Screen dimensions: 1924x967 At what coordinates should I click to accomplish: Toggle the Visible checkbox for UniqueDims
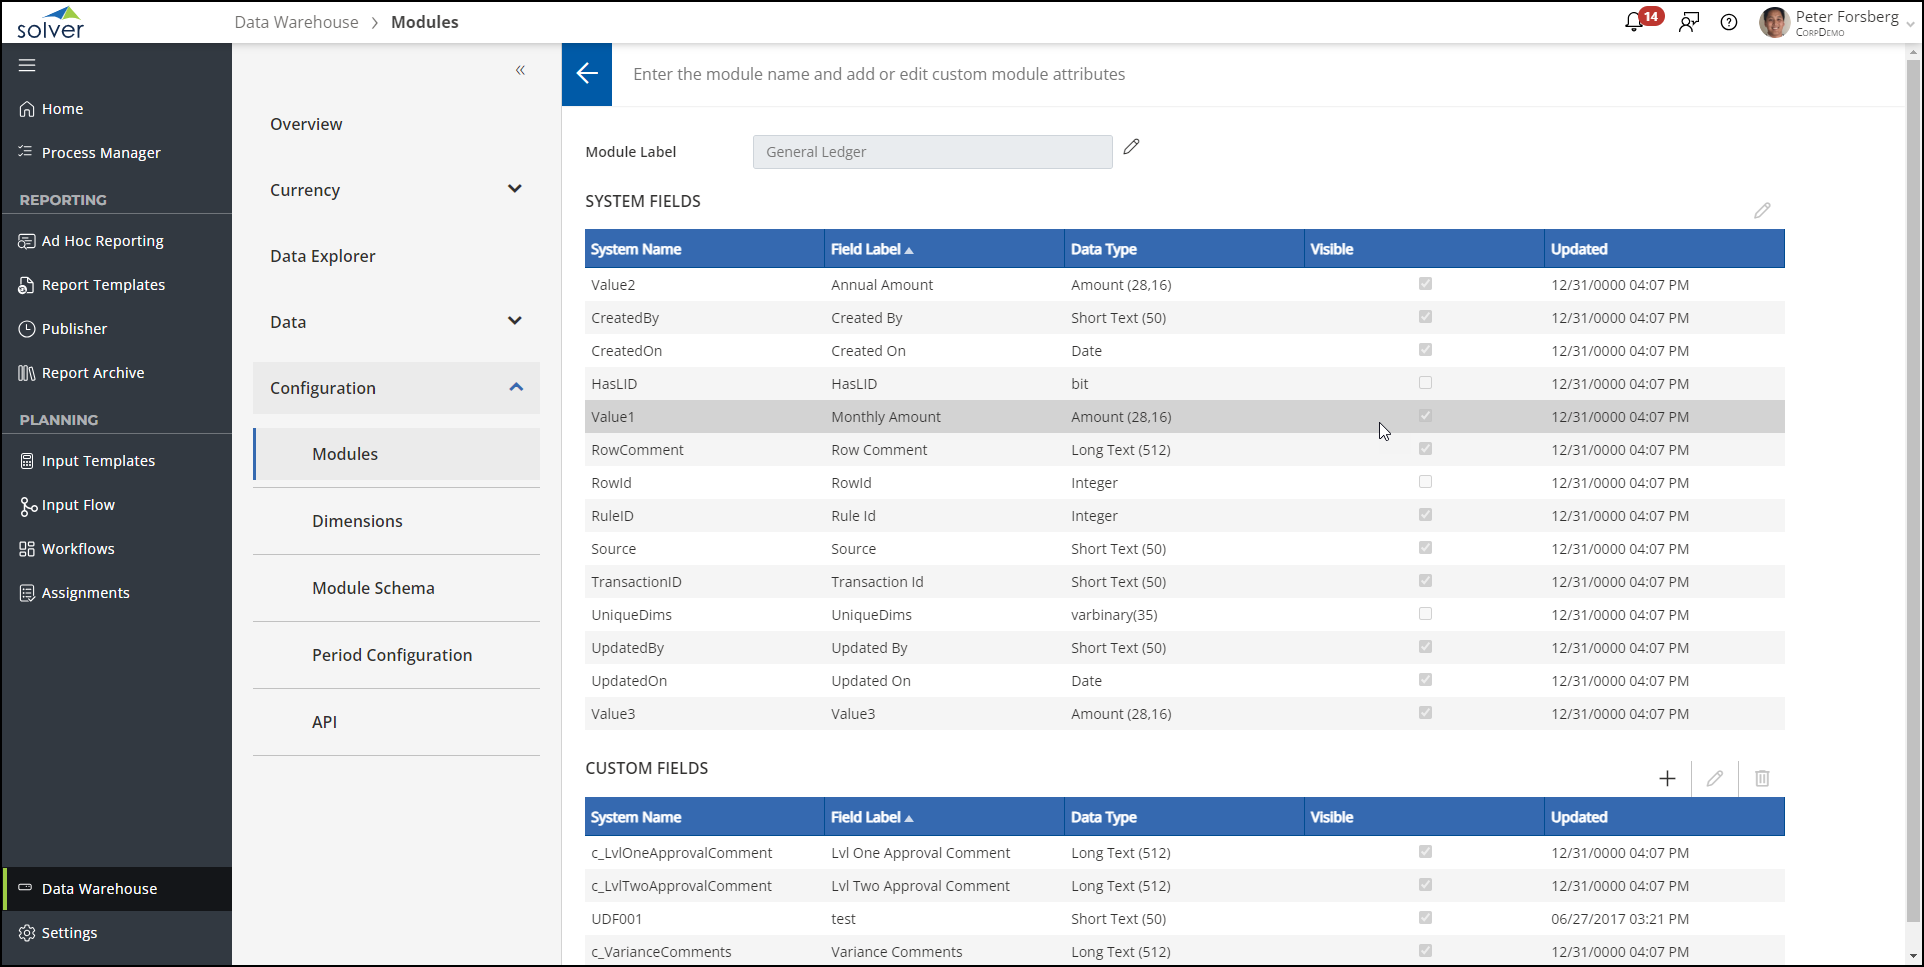tap(1425, 614)
